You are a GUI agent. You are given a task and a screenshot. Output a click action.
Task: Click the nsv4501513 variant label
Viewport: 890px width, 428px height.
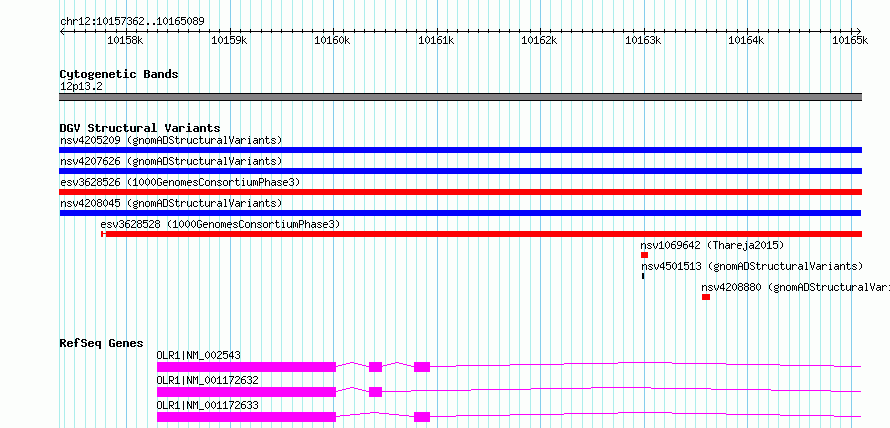[752, 266]
